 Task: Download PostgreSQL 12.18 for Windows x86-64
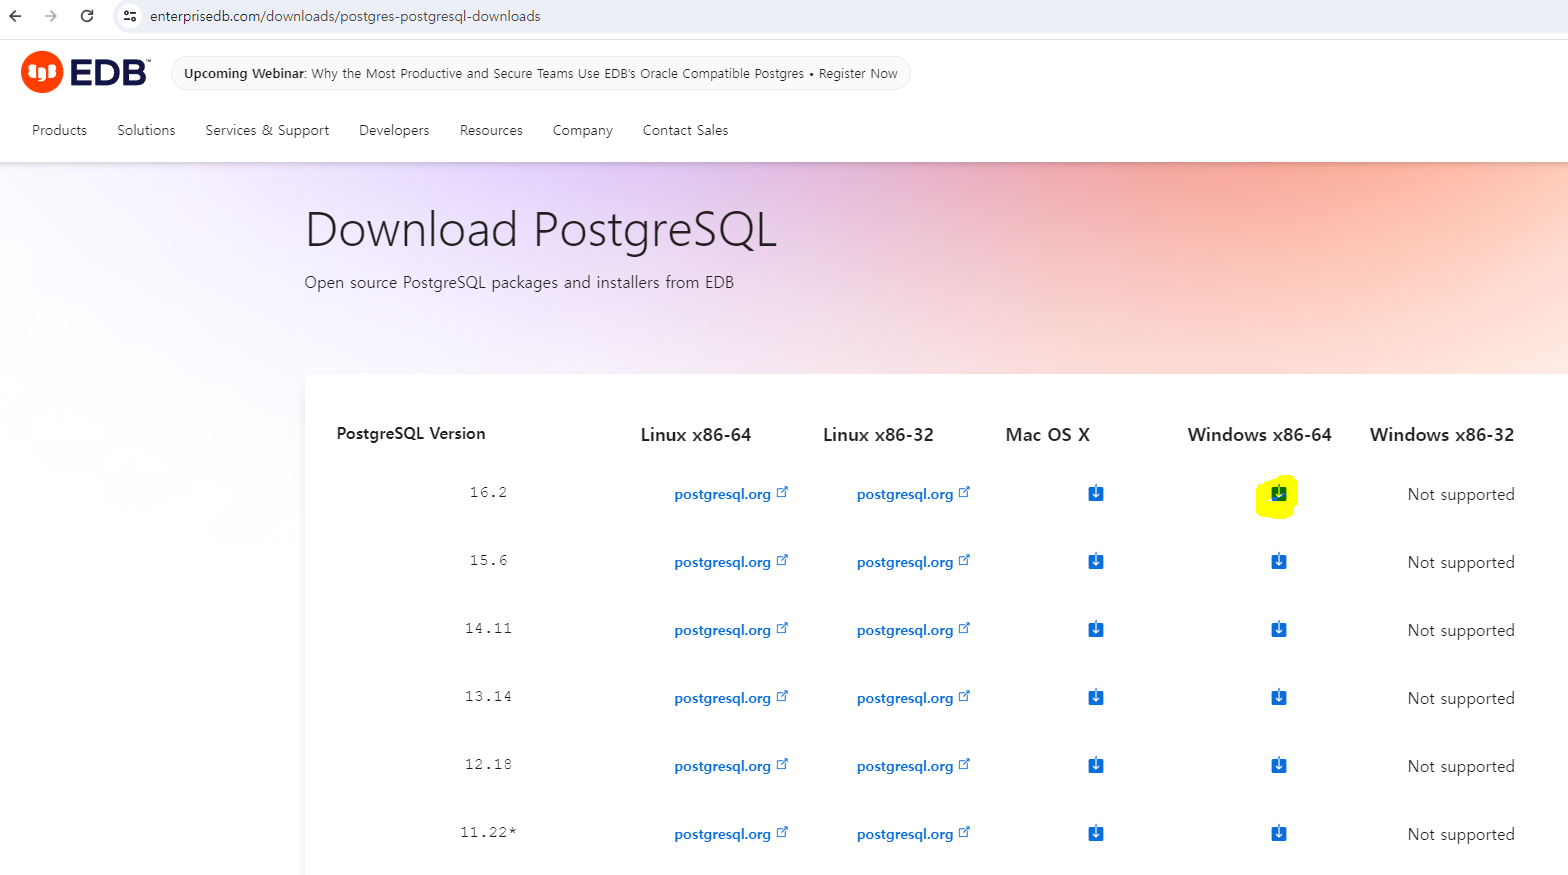[x=1279, y=765]
